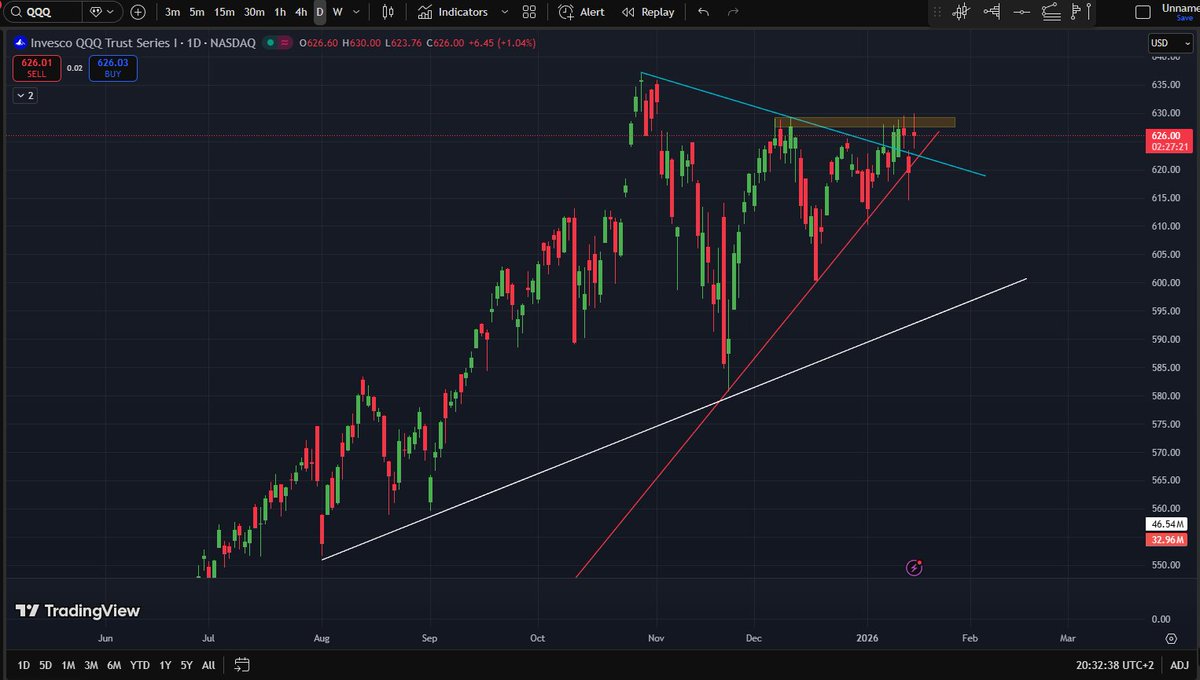Set chart range to 1Y

[x=165, y=665]
